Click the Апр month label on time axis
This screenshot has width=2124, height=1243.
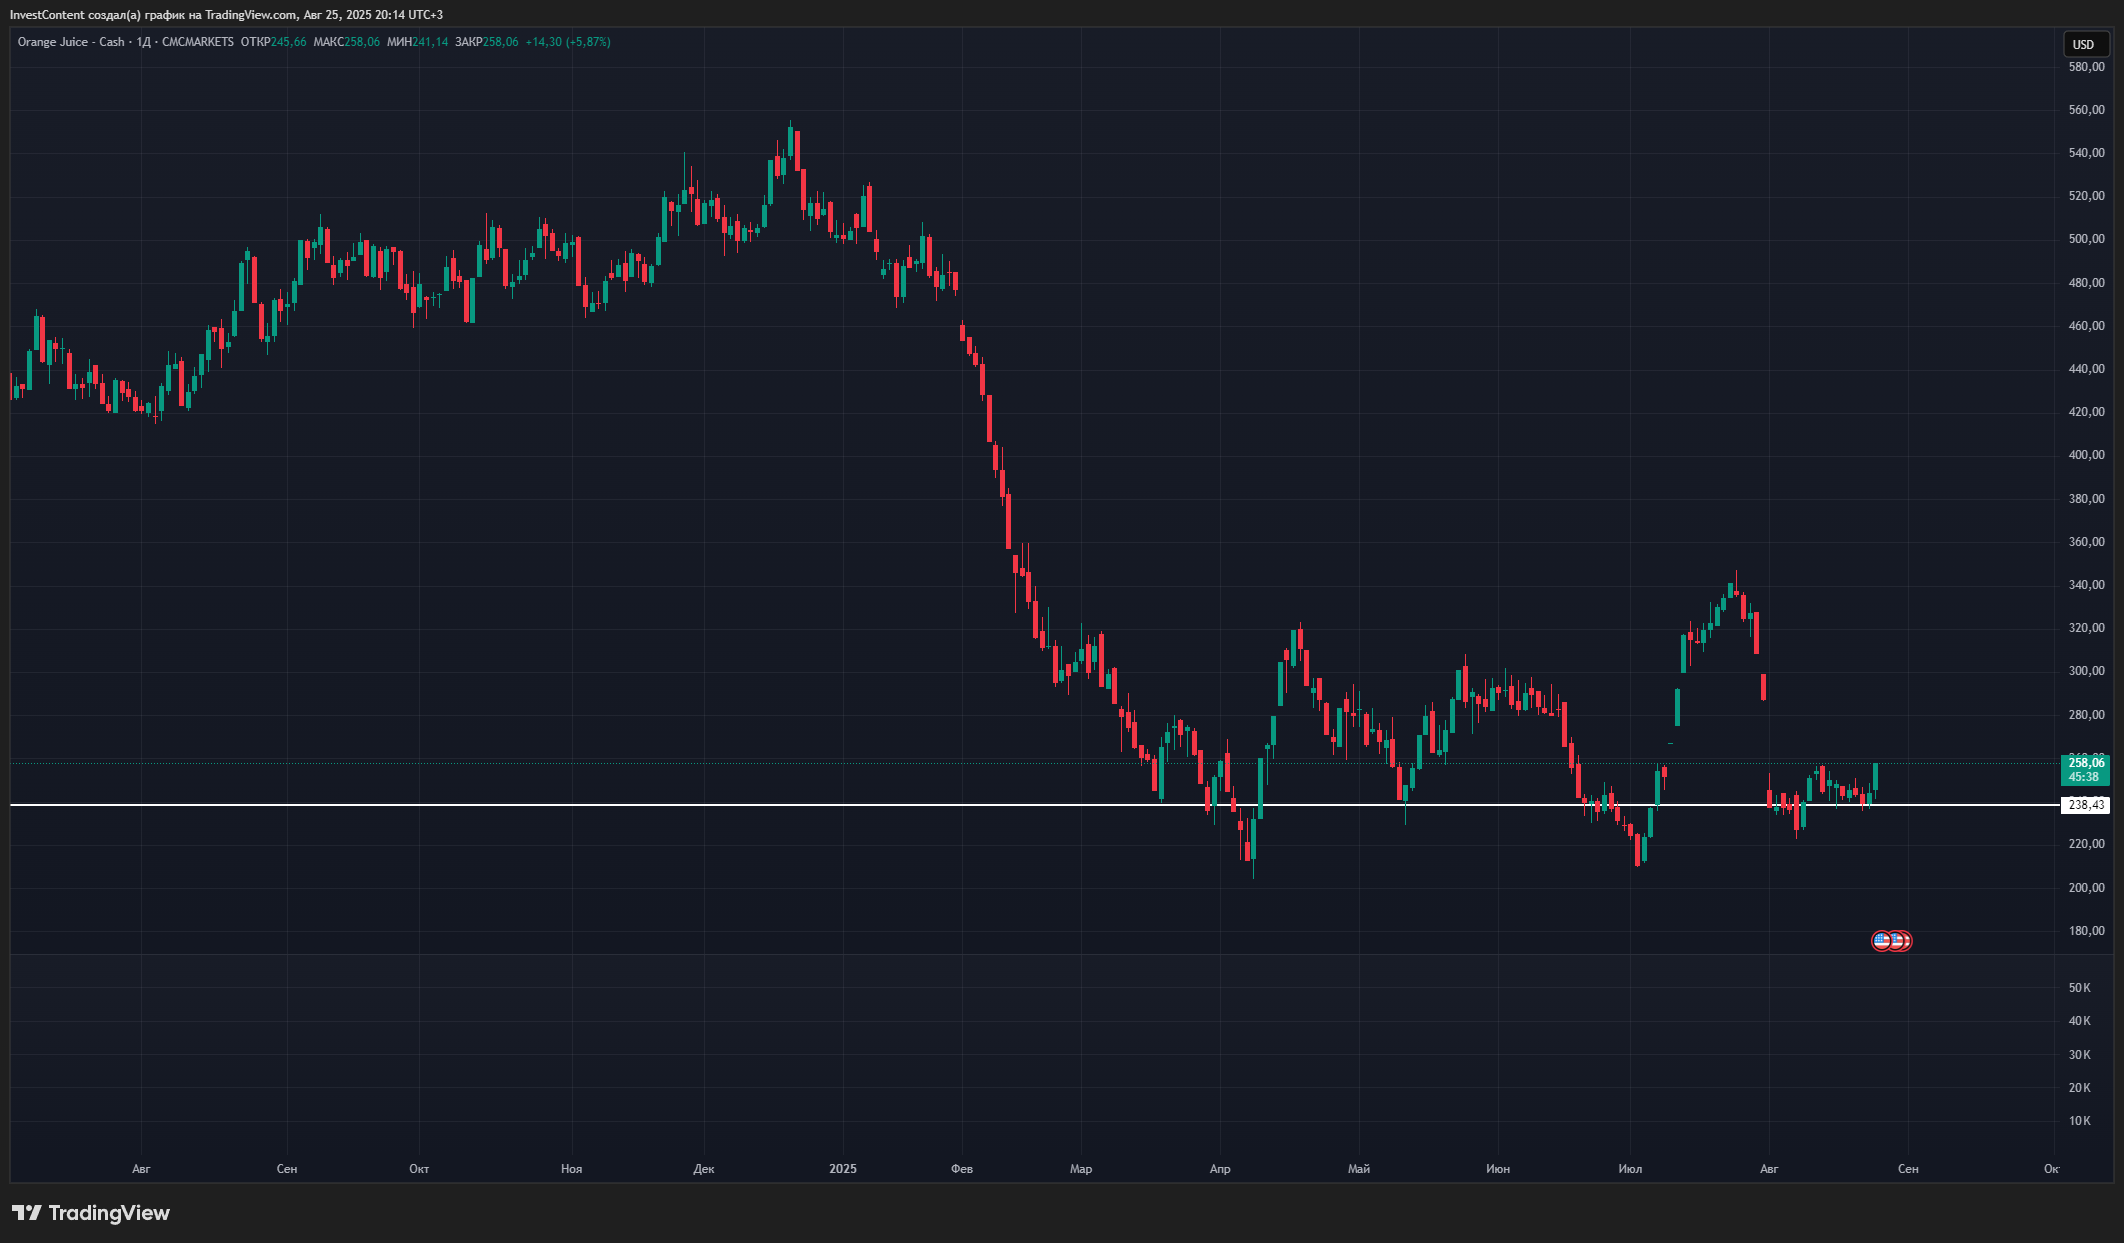click(x=1220, y=1169)
